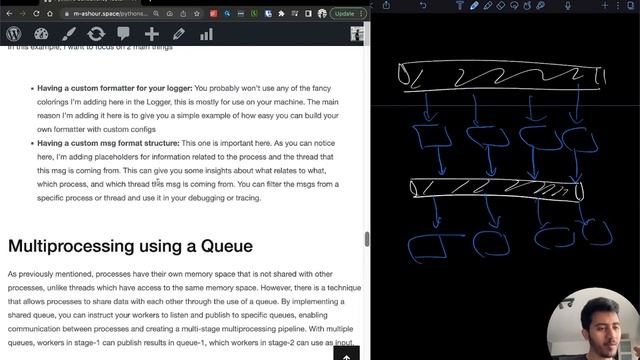Click the browser forward arrow
640x360 pixels.
[x=22, y=13]
